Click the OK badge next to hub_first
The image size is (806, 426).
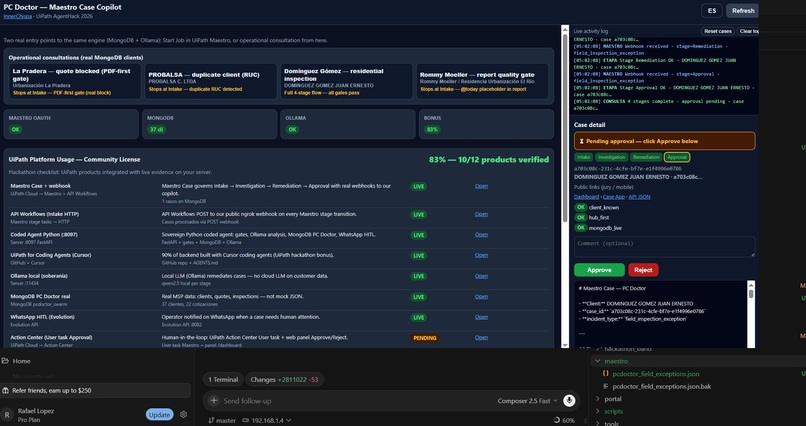581,217
